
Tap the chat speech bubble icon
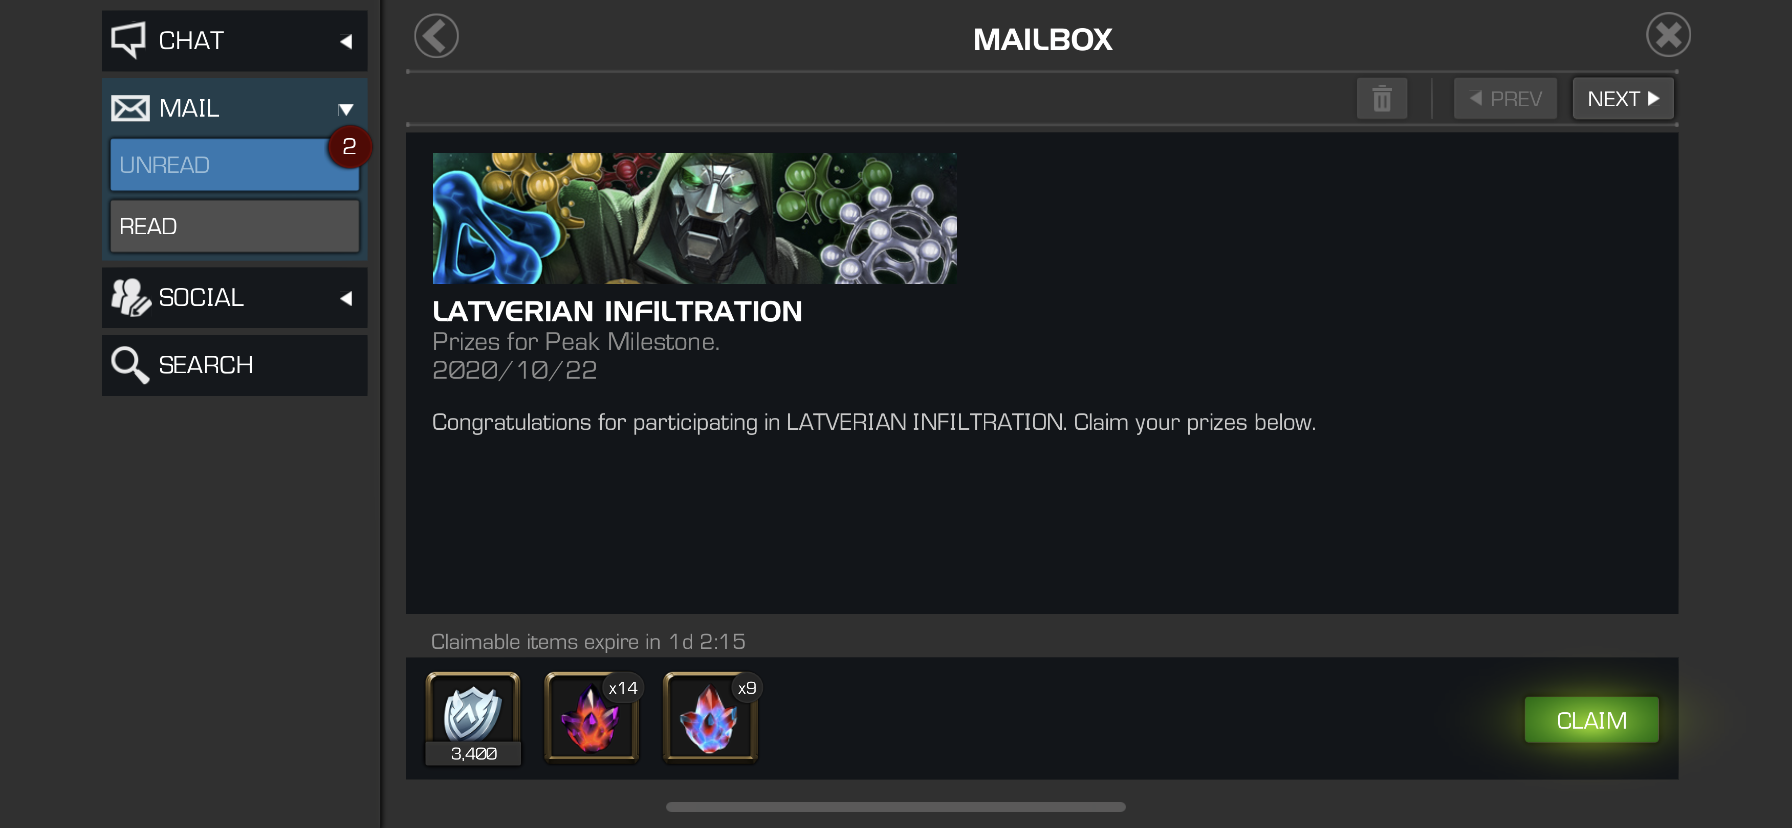[x=129, y=40]
